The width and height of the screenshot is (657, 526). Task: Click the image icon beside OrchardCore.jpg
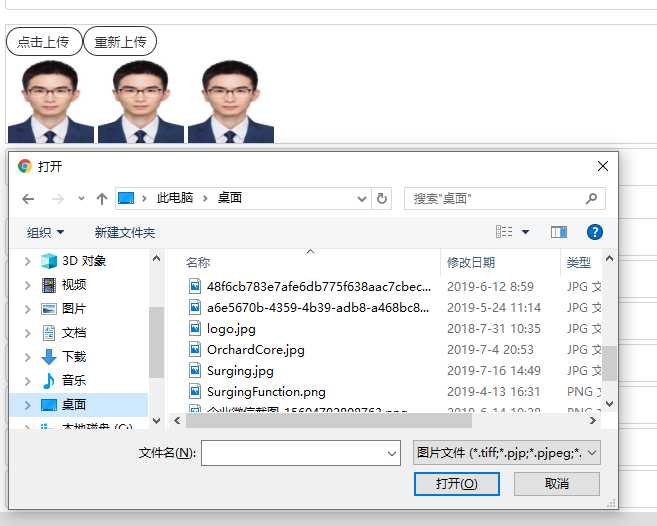[x=195, y=349]
